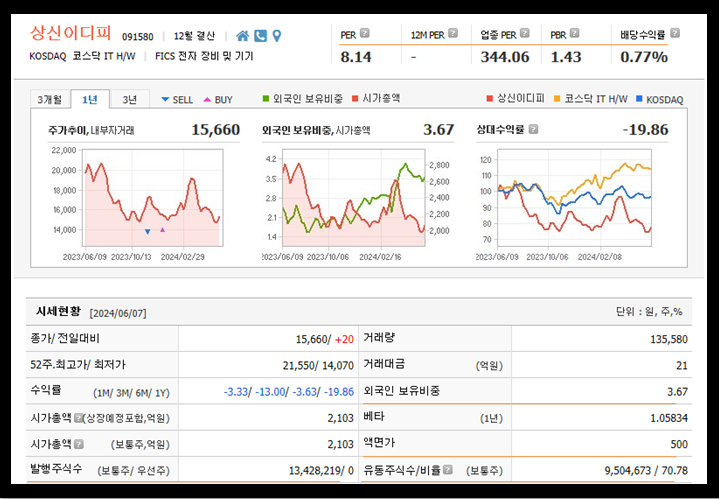The image size is (719, 499).
Task: Click the relative return value -19.86 above chart
Action: (645, 130)
